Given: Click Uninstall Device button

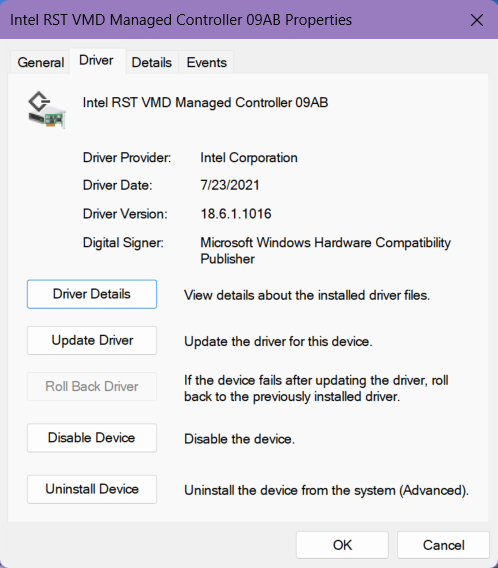Looking at the screenshot, I should click(x=92, y=489).
